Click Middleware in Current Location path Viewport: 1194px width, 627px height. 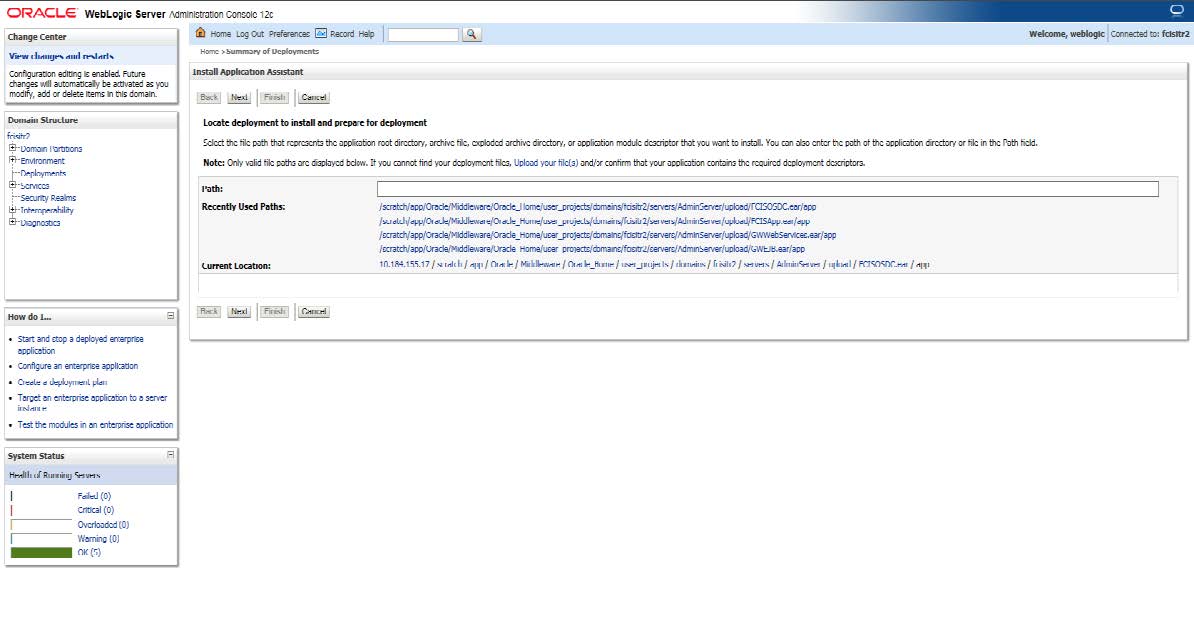click(540, 264)
